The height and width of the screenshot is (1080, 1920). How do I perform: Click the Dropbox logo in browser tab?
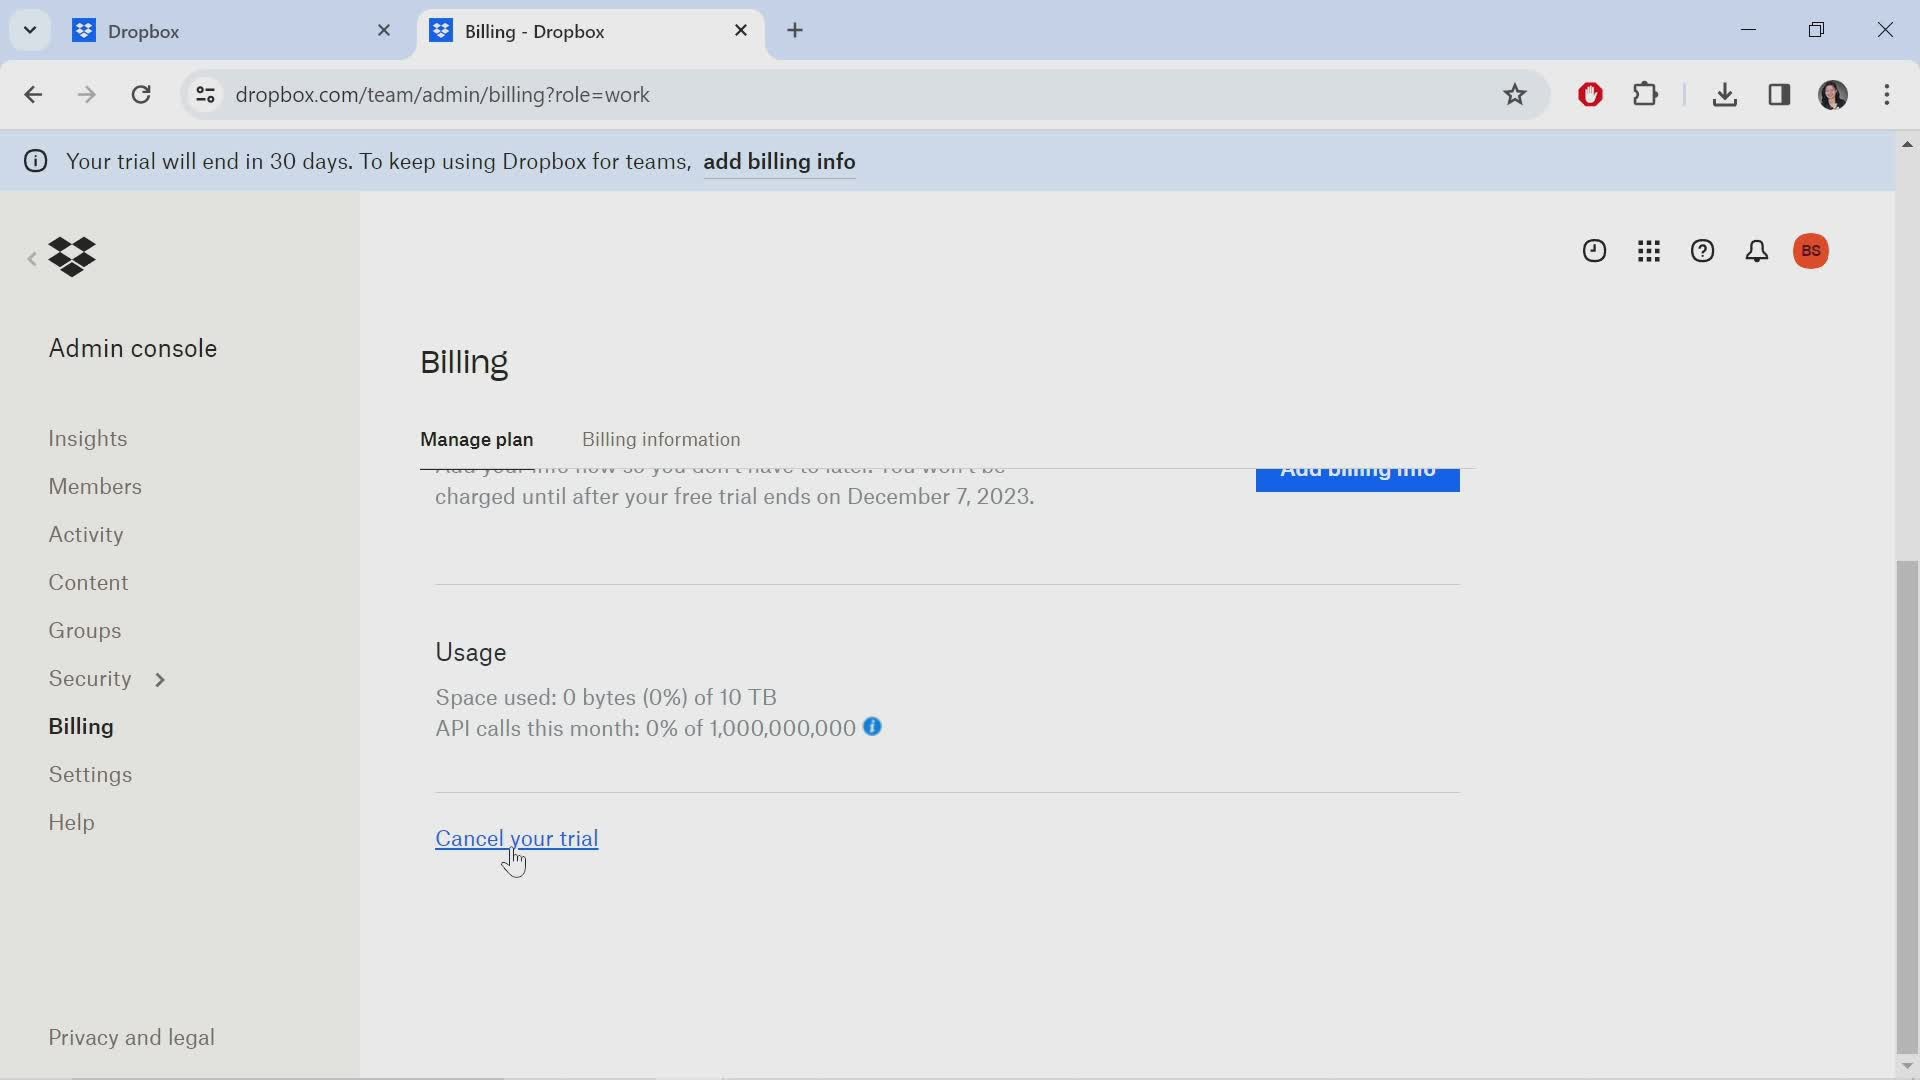tap(84, 29)
